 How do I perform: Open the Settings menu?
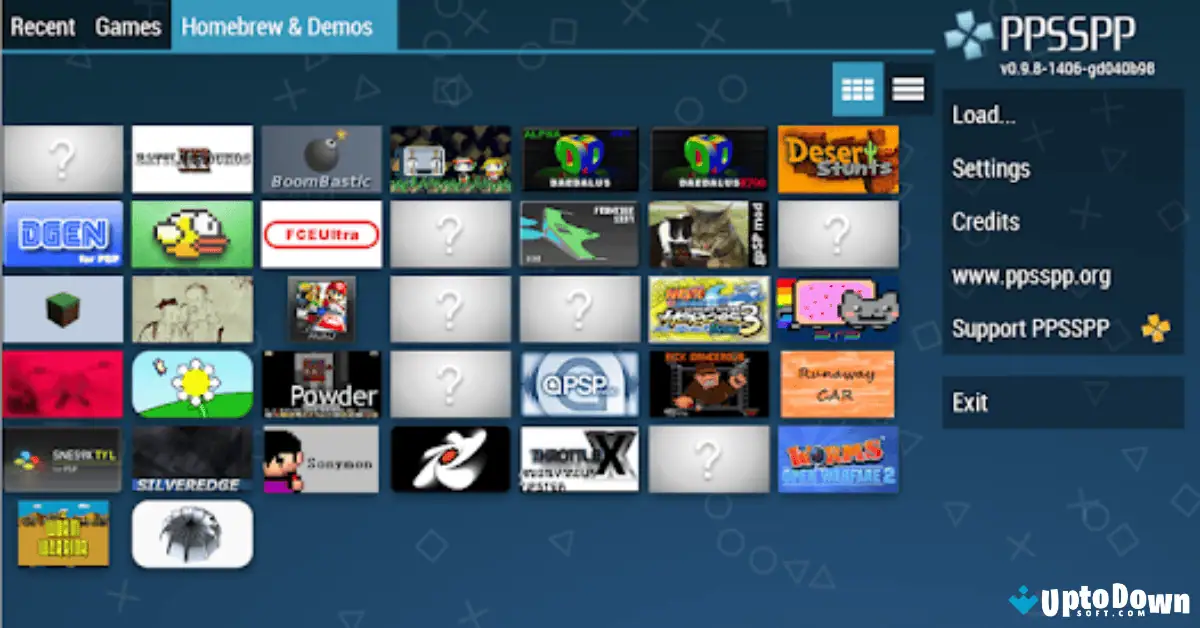pos(991,169)
